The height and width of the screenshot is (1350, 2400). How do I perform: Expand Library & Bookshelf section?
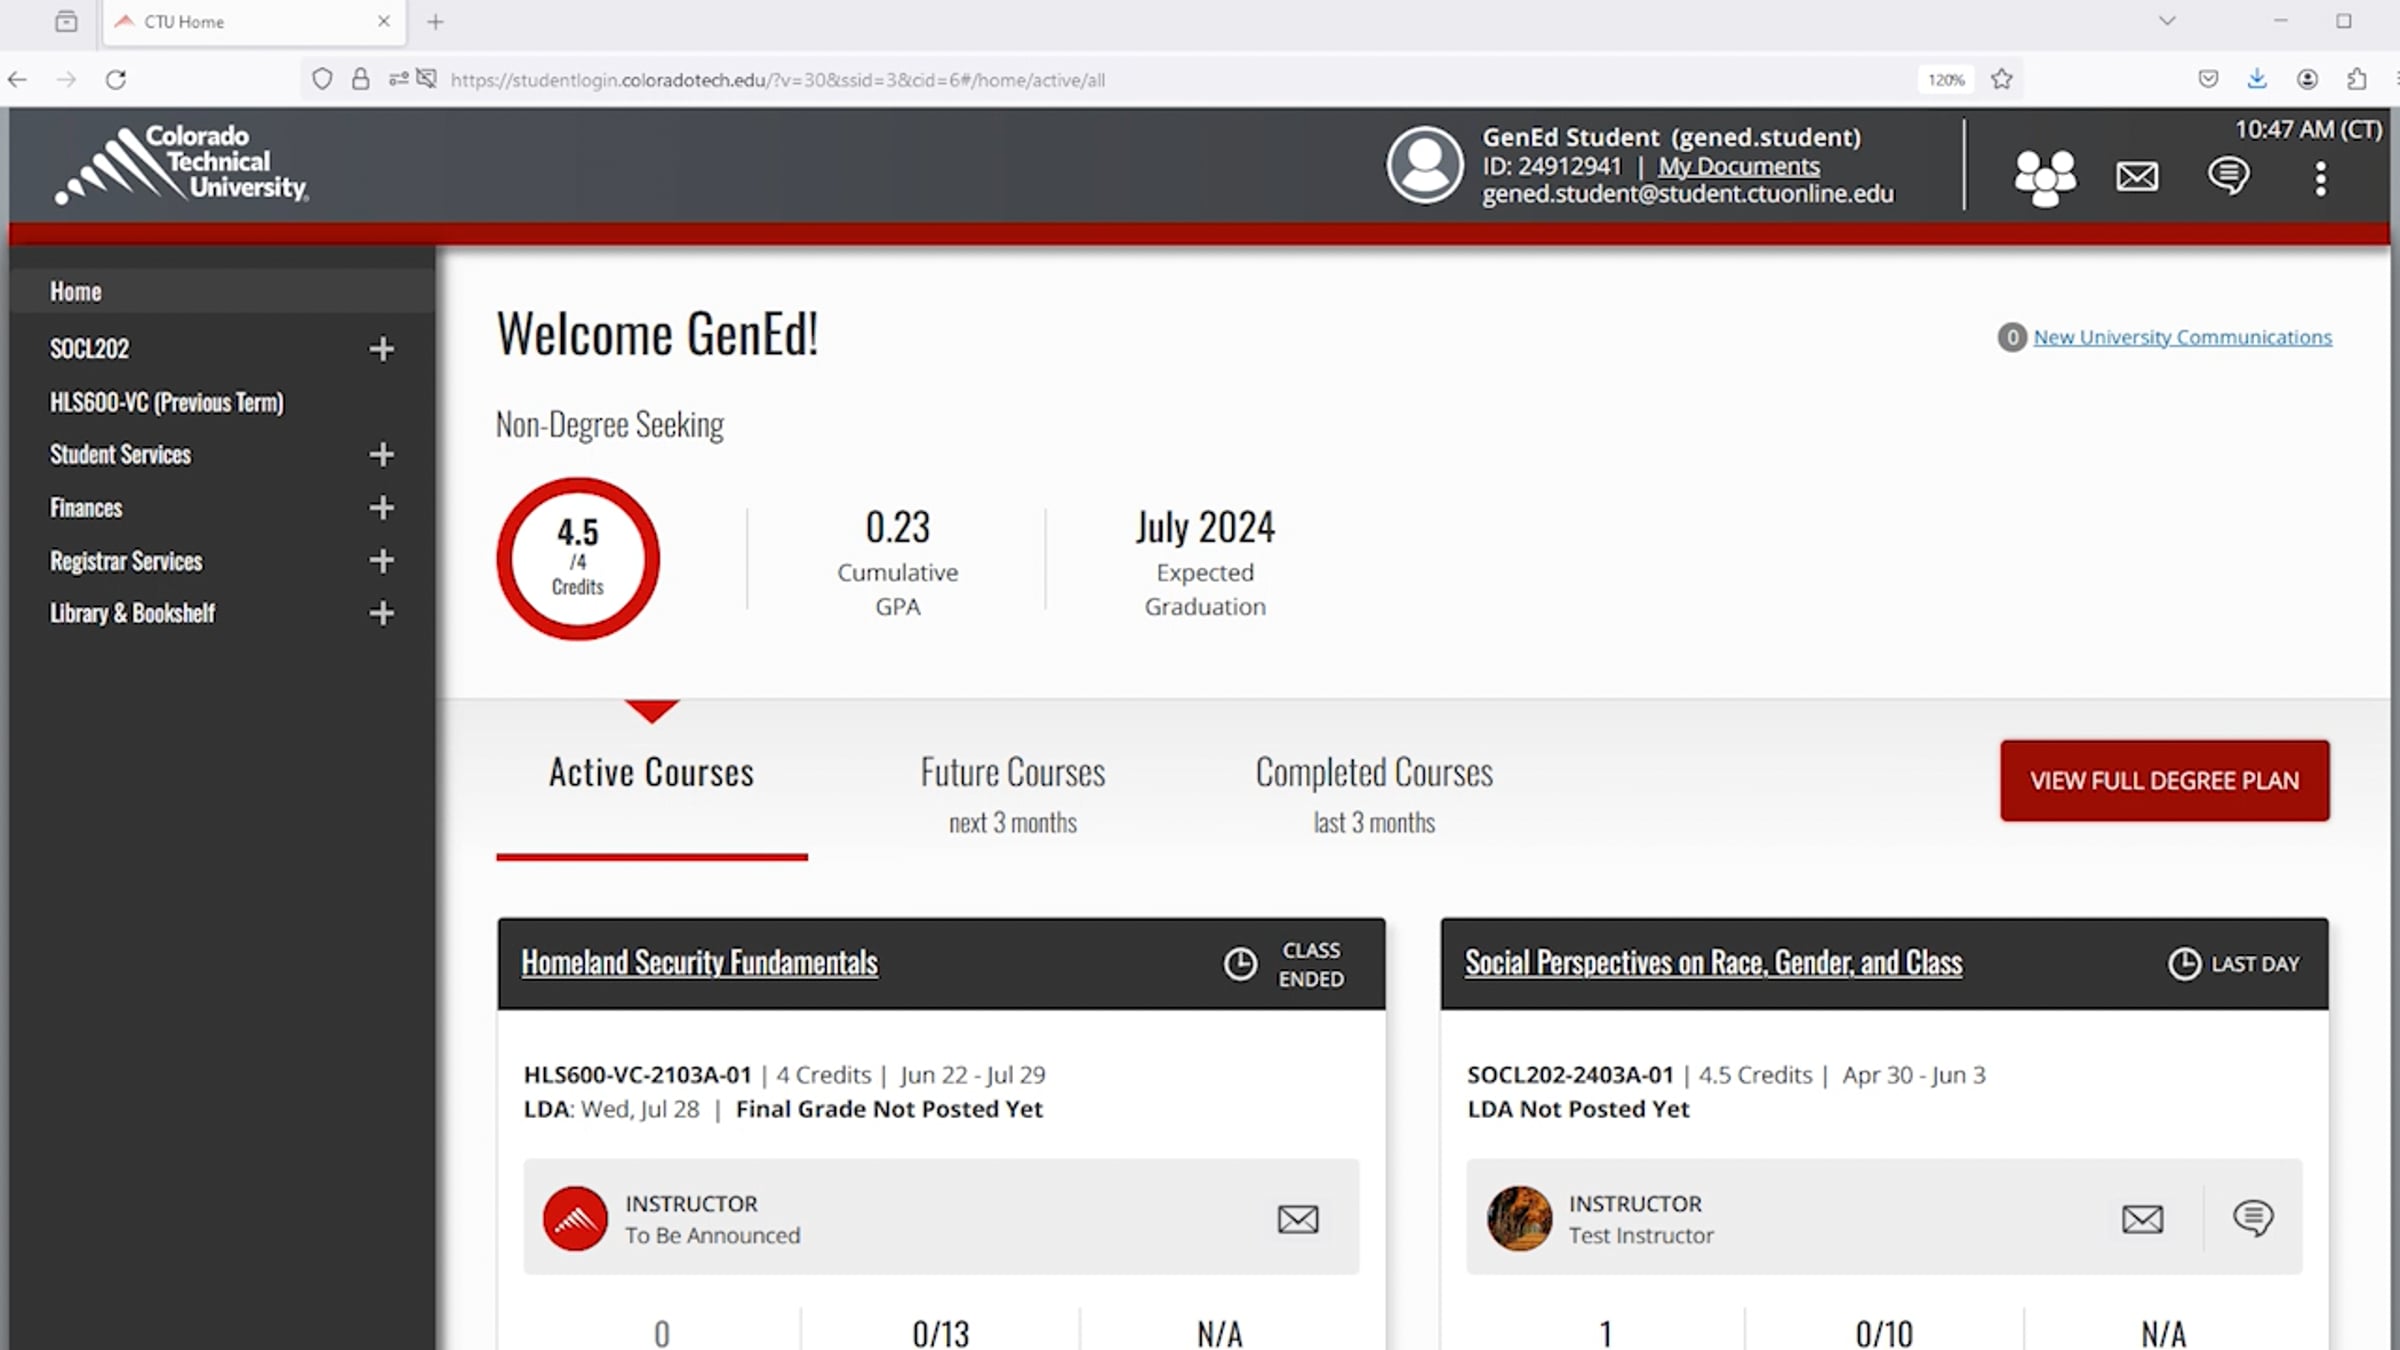click(x=381, y=614)
